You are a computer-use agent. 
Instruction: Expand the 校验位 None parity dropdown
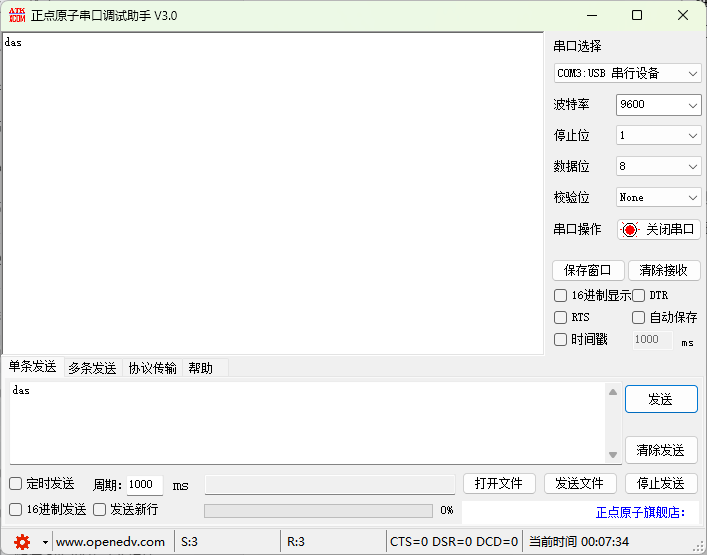[x=658, y=198]
